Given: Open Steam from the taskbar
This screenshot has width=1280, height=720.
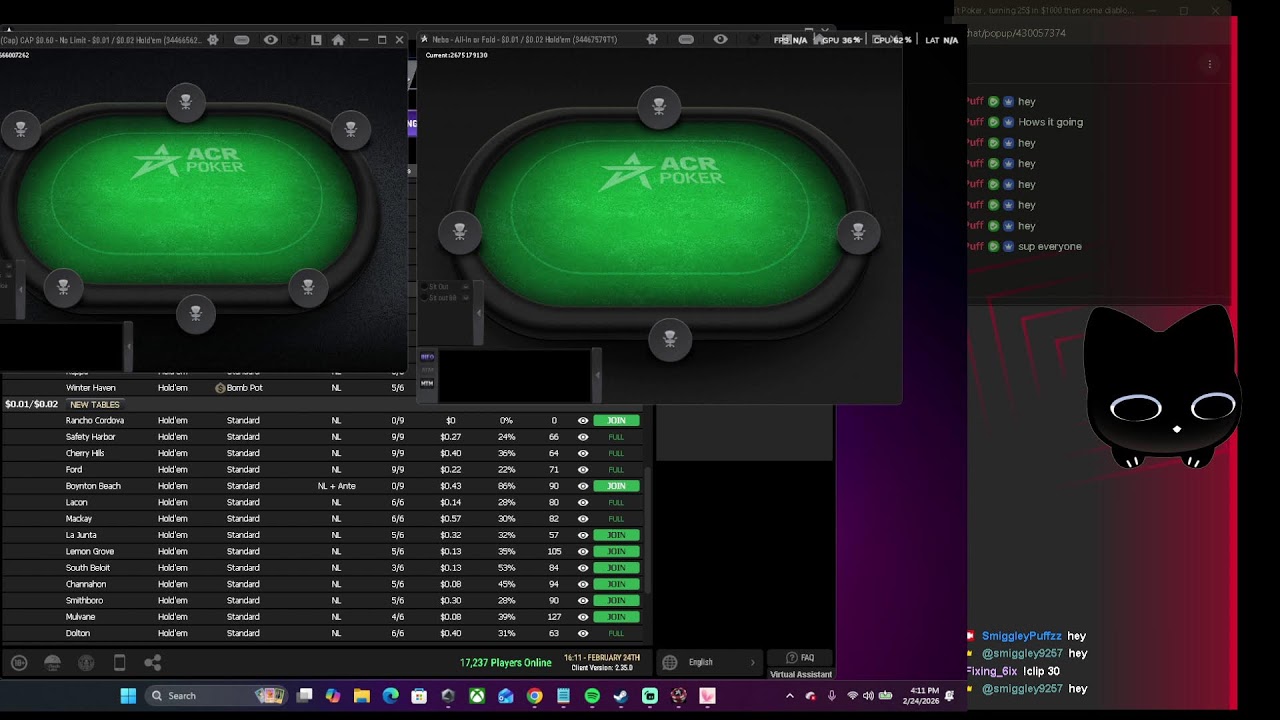Looking at the screenshot, I should (621, 696).
